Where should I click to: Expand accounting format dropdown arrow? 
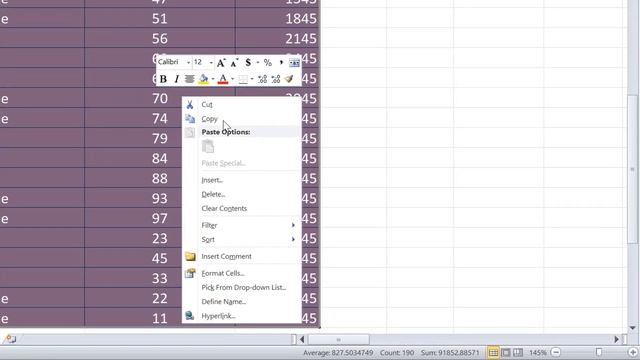pos(258,63)
